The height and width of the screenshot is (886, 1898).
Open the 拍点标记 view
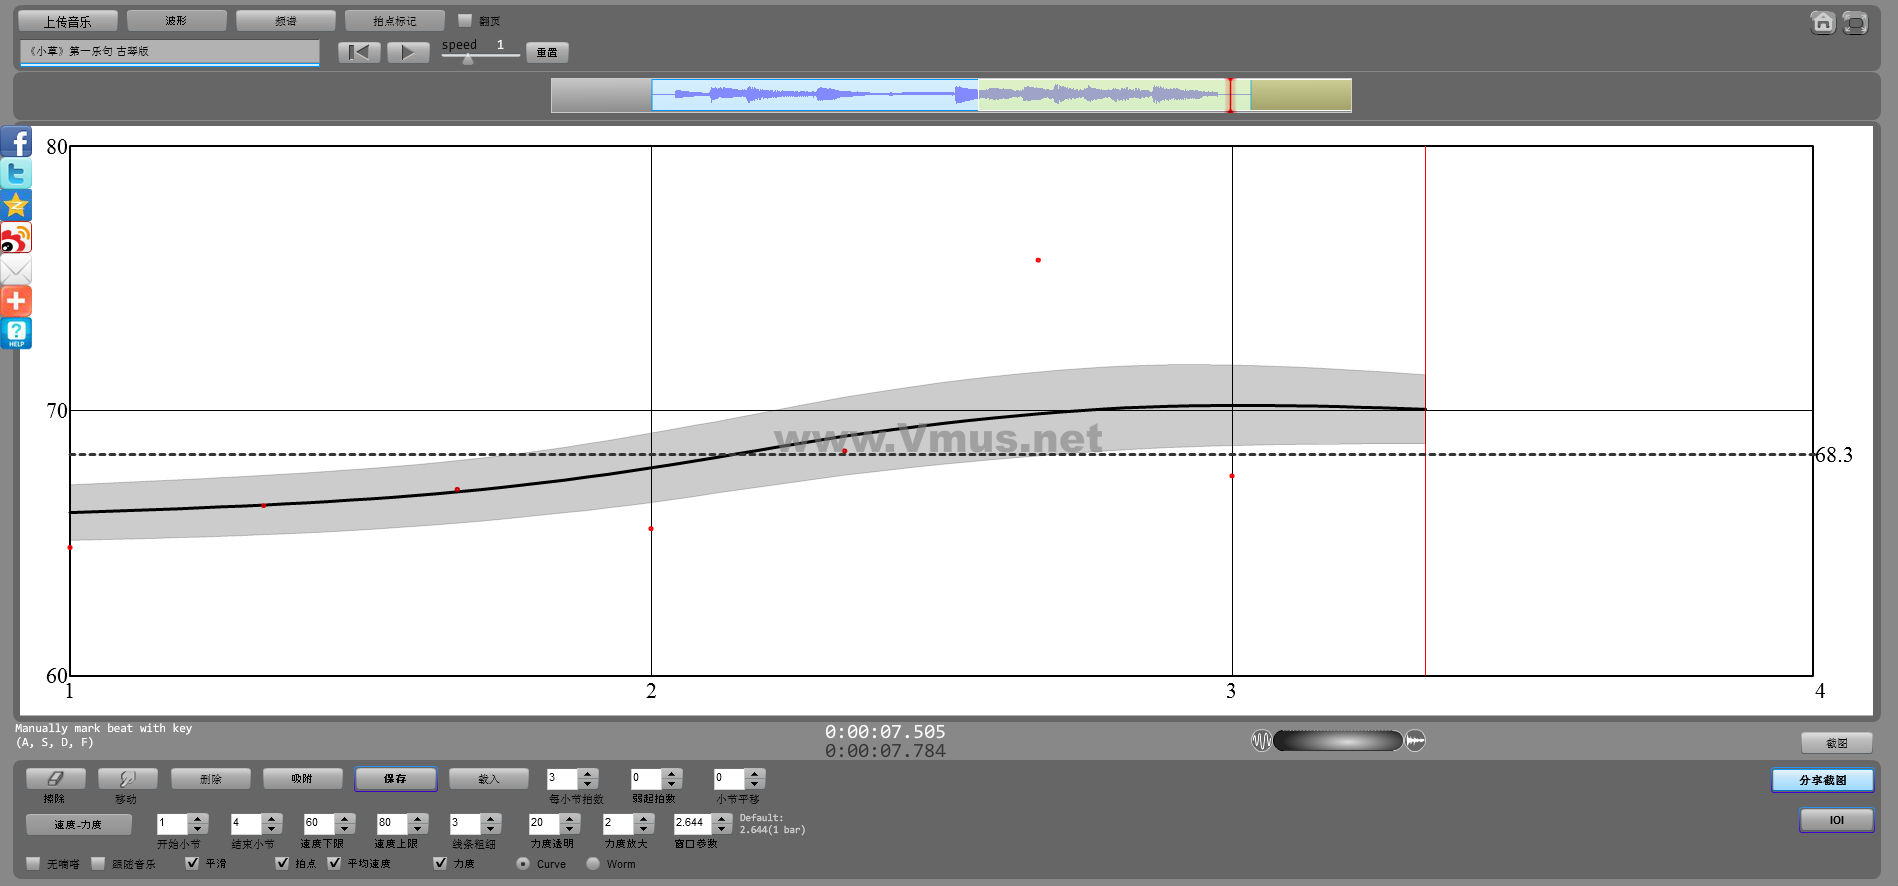(x=394, y=20)
